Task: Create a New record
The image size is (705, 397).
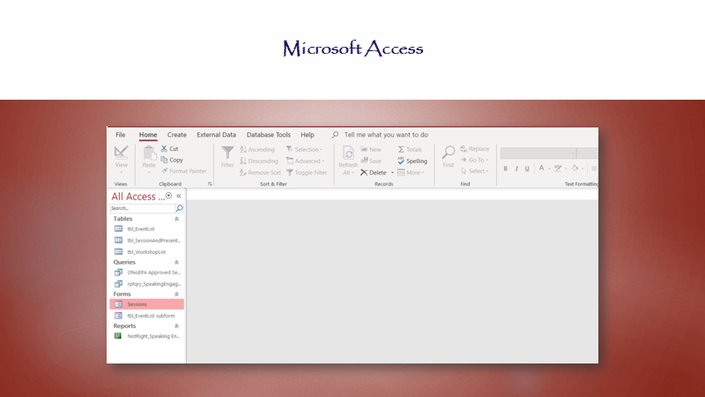Action: point(371,149)
